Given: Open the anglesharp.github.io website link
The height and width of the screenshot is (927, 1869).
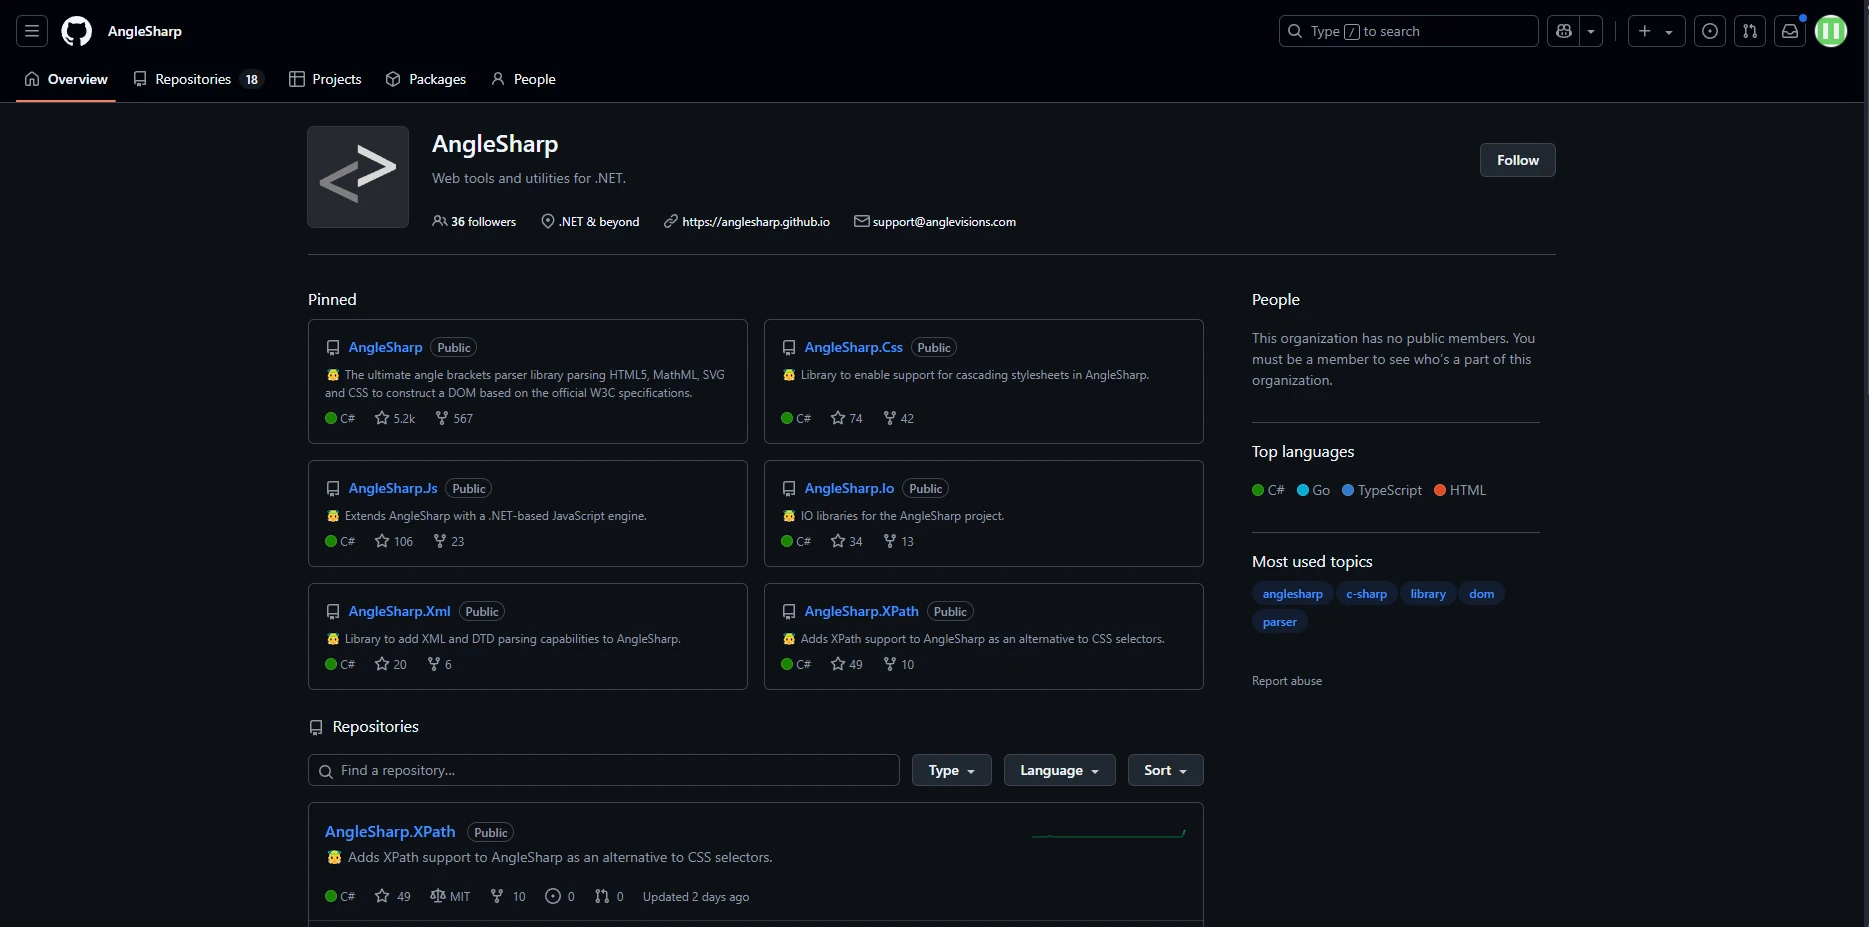Looking at the screenshot, I should point(755,222).
